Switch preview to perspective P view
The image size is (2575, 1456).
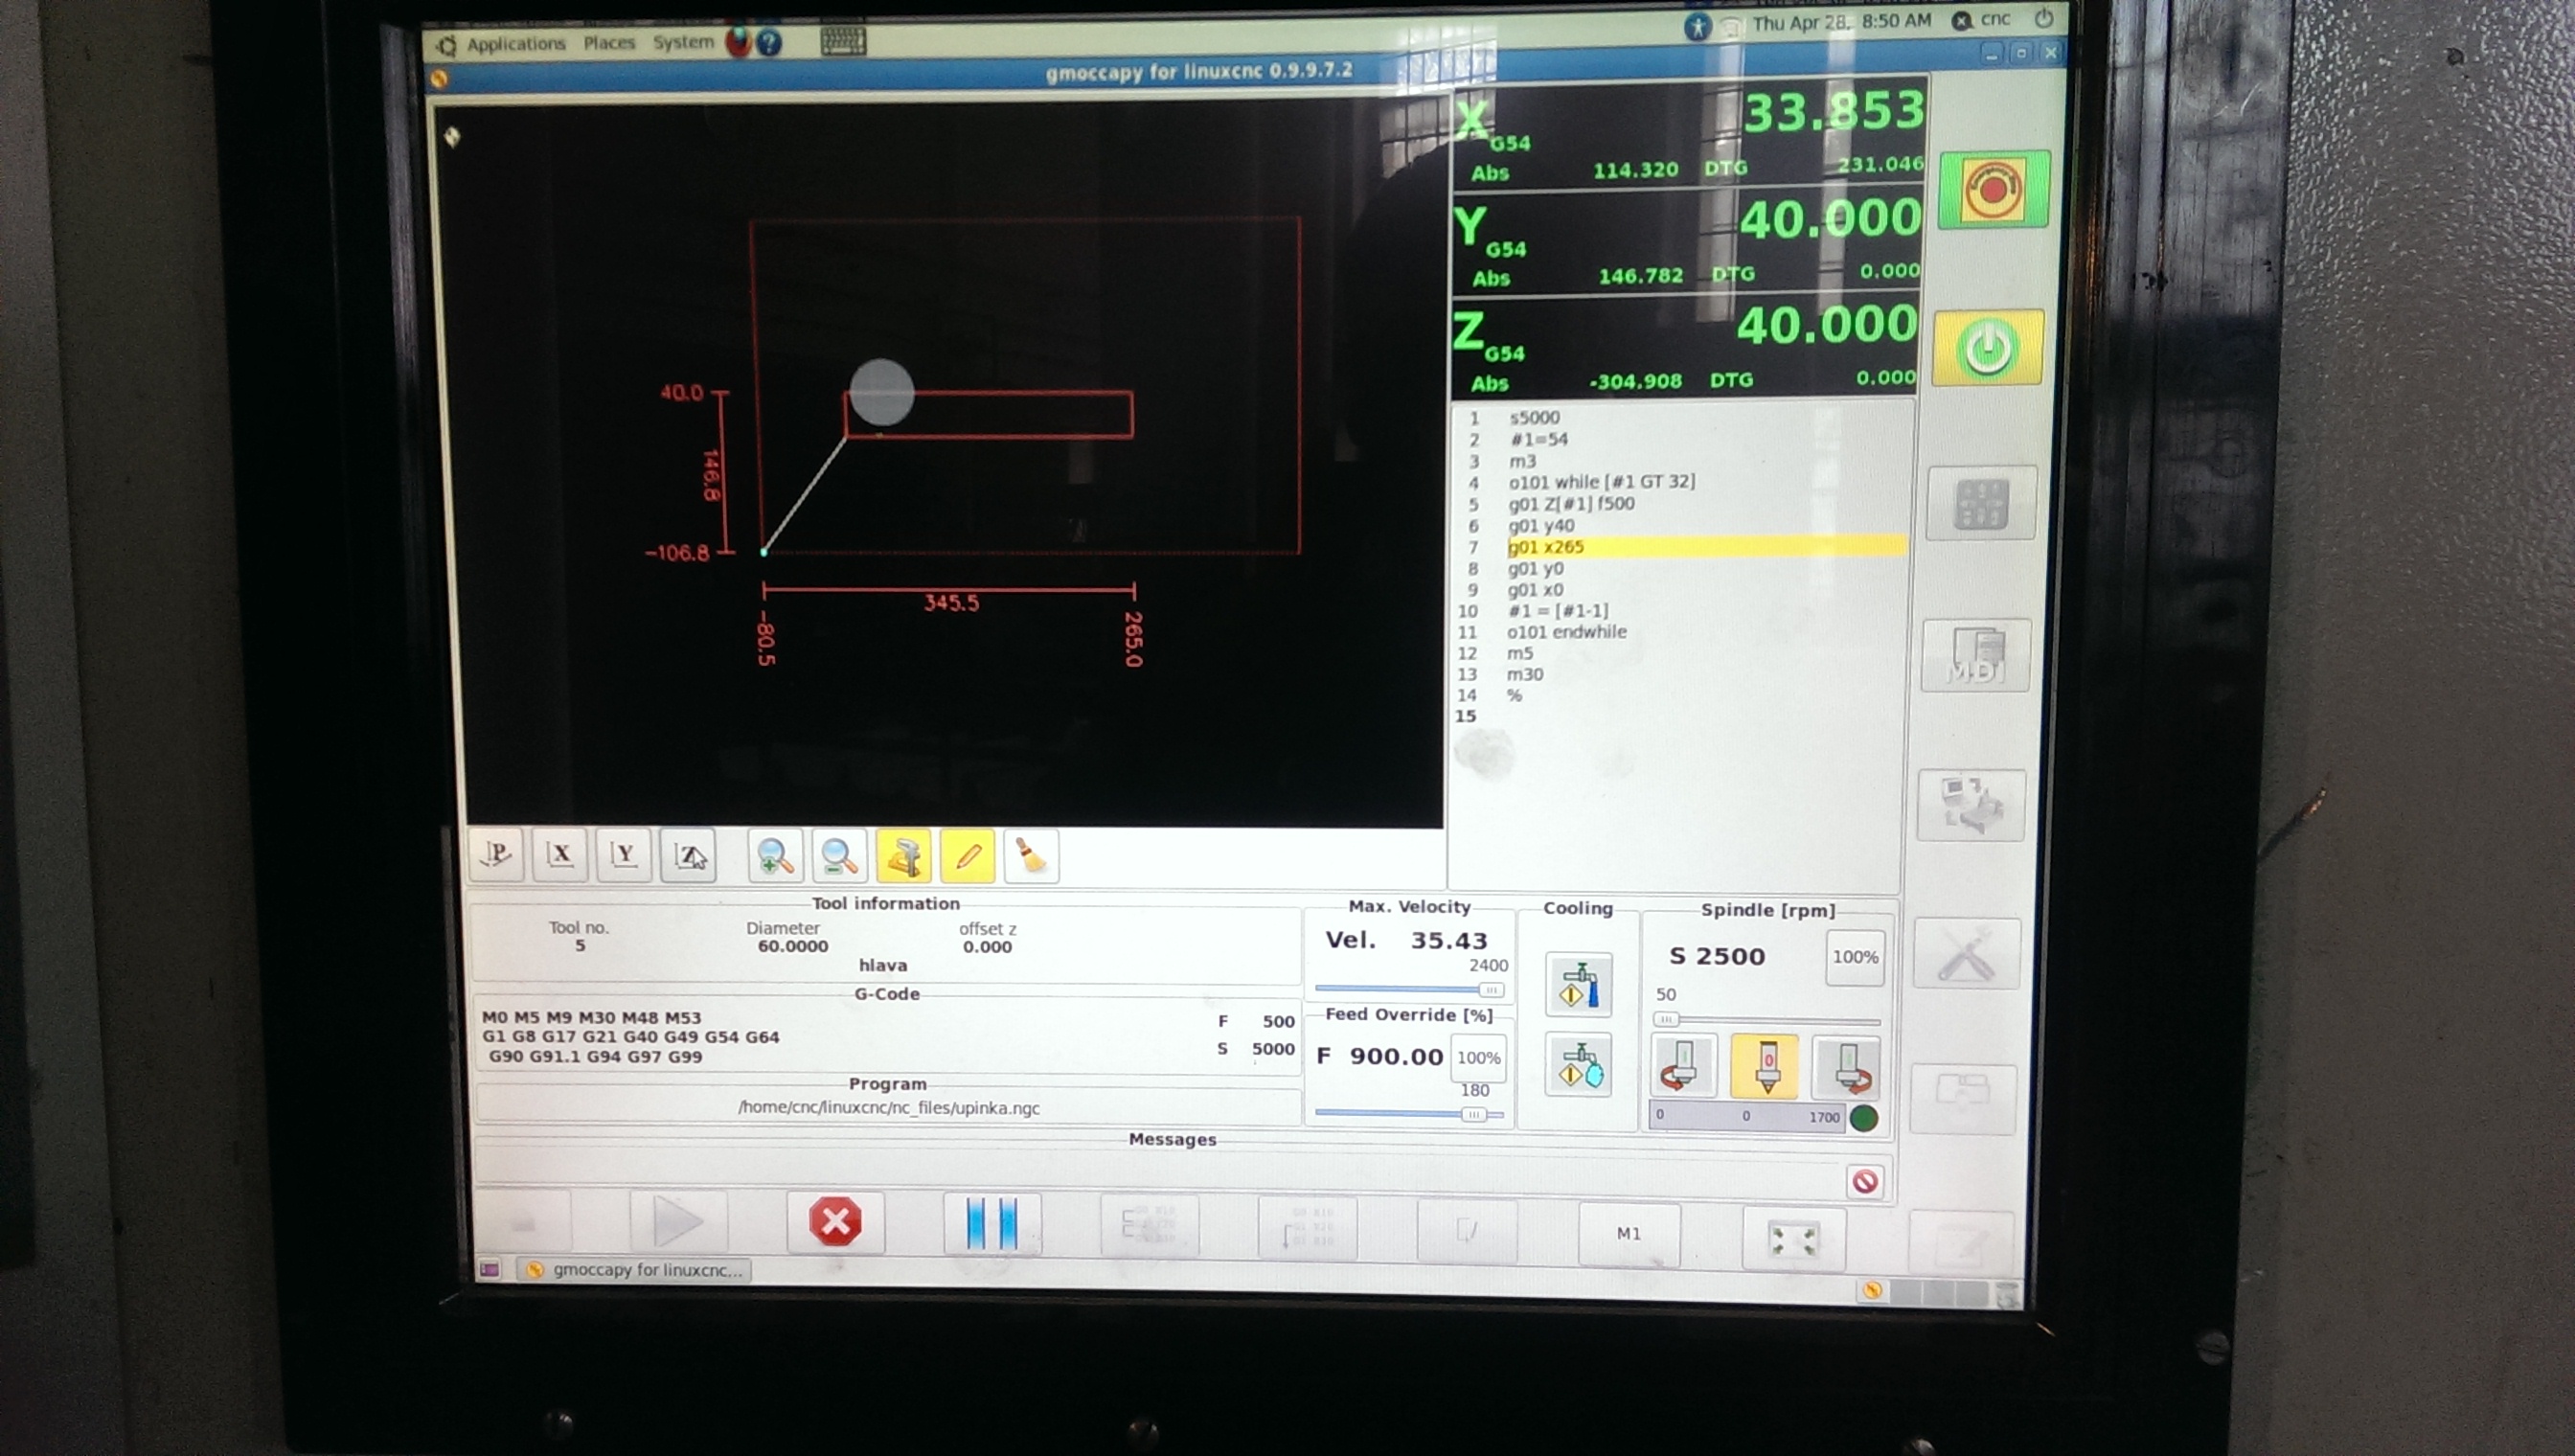[x=496, y=855]
